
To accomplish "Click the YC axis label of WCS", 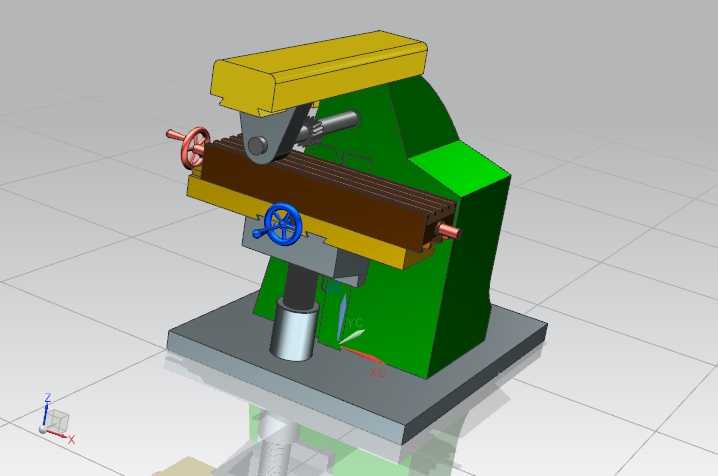I will [x=356, y=324].
